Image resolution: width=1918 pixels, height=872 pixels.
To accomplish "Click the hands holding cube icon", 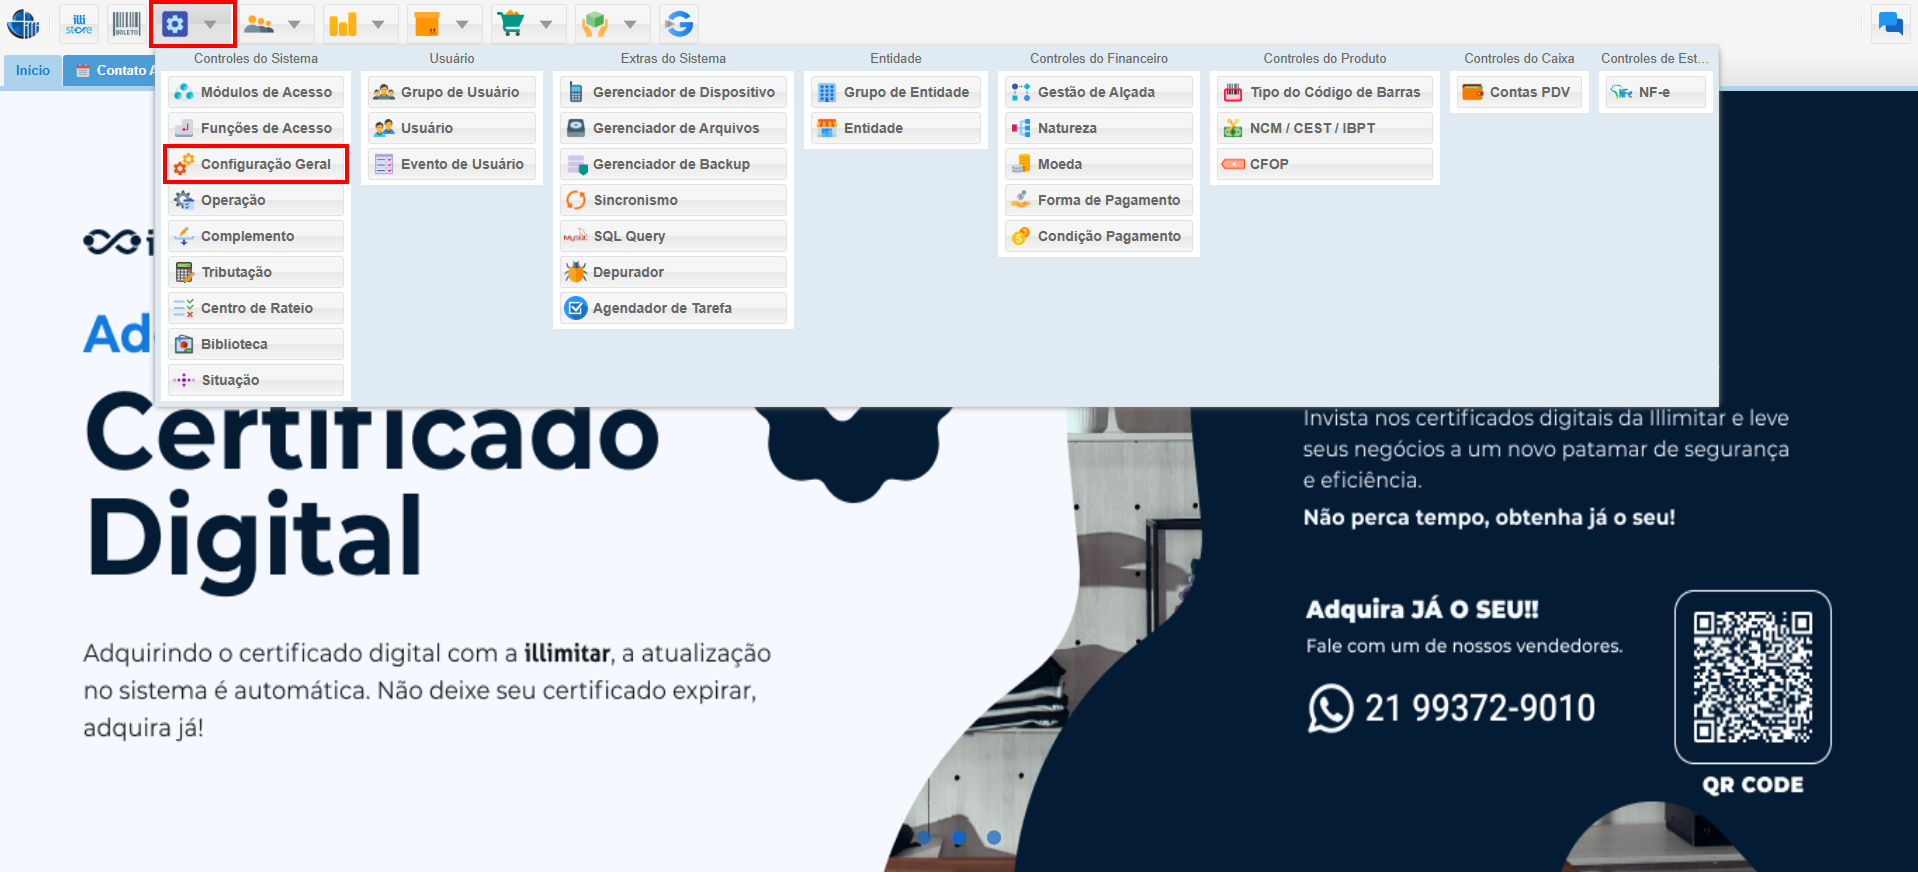I will (x=595, y=24).
